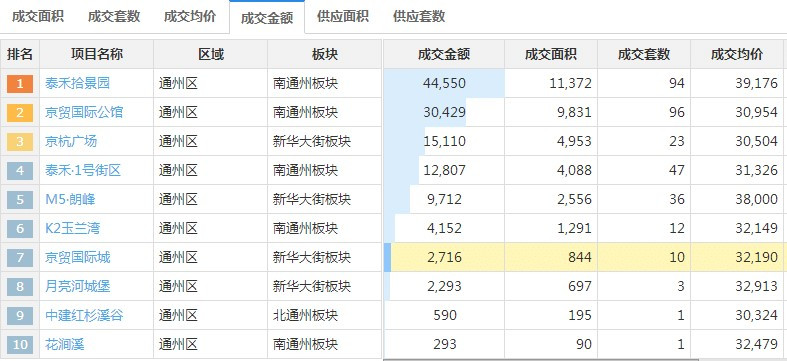
Task: Click the 44,550 amount bar cell
Action: (x=444, y=83)
